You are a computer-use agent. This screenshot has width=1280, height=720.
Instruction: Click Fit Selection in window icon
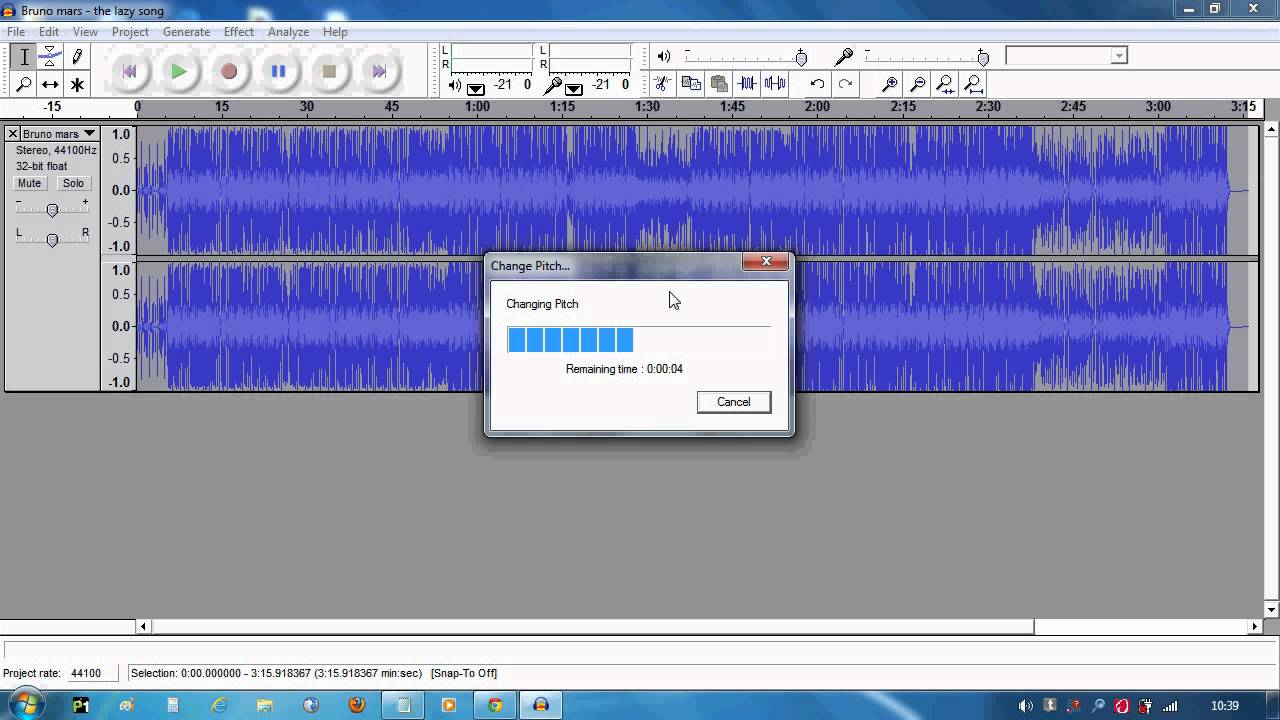(x=945, y=84)
